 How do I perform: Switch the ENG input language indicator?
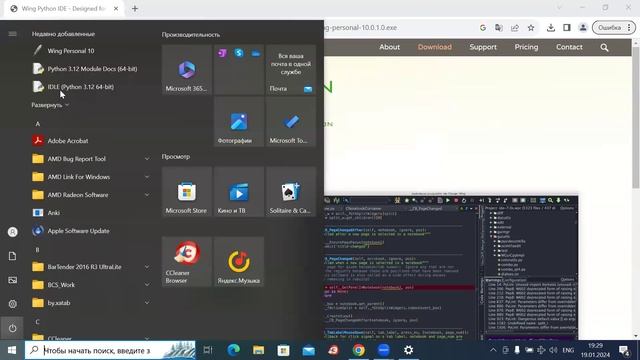pos(568,350)
